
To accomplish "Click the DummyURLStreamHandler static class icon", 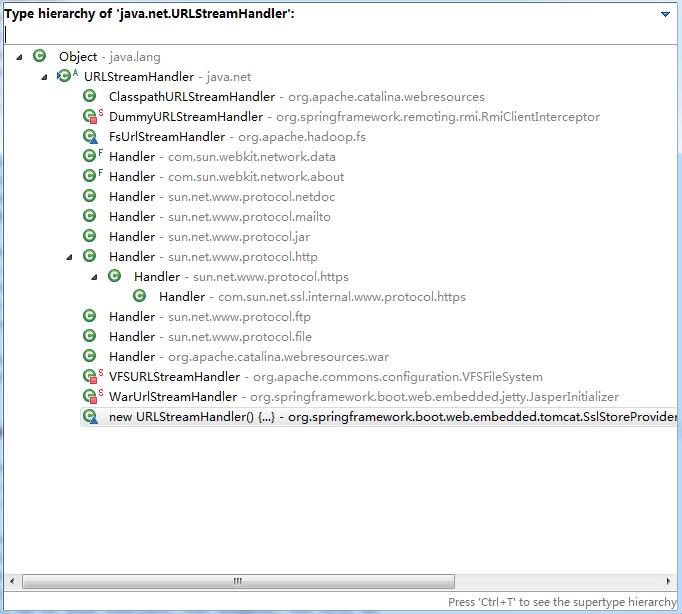I will (90, 117).
